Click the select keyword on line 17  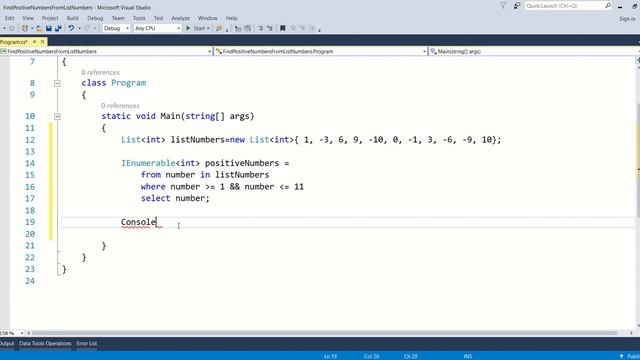[x=156, y=198]
